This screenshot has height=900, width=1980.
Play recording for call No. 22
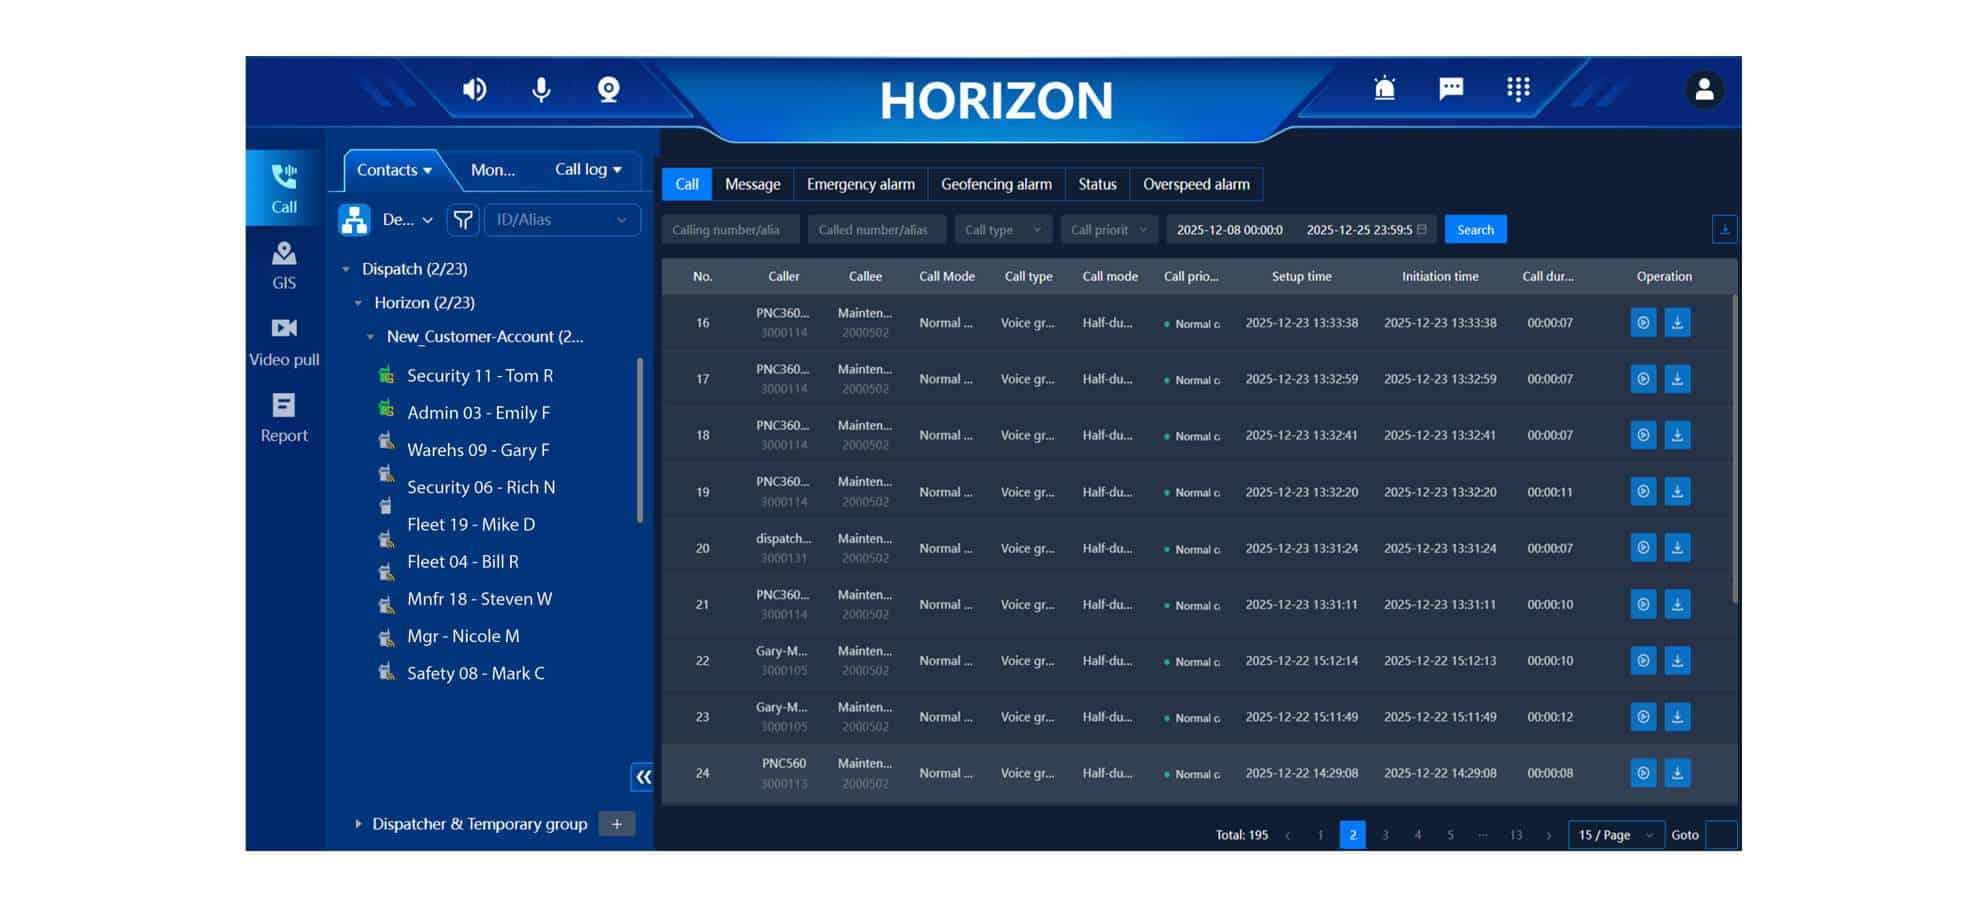coord(1642,660)
